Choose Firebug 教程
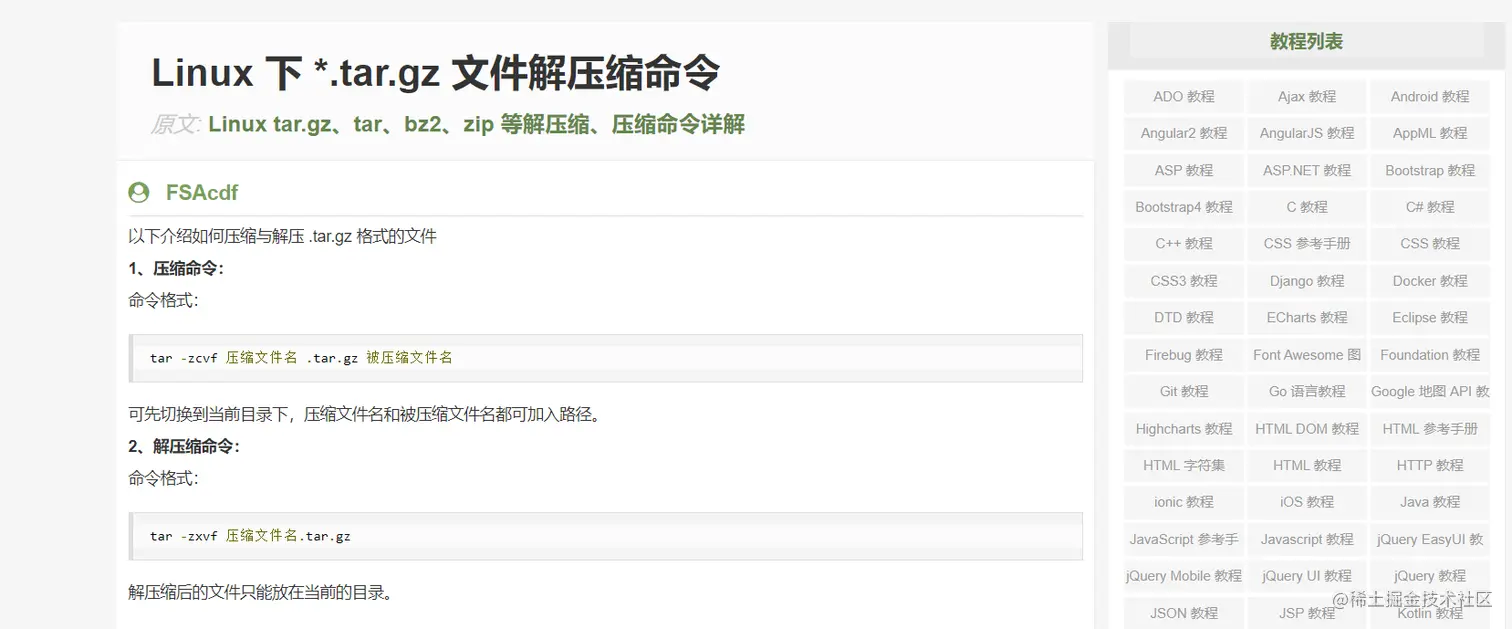The width and height of the screenshot is (1512, 629). click(x=1184, y=355)
